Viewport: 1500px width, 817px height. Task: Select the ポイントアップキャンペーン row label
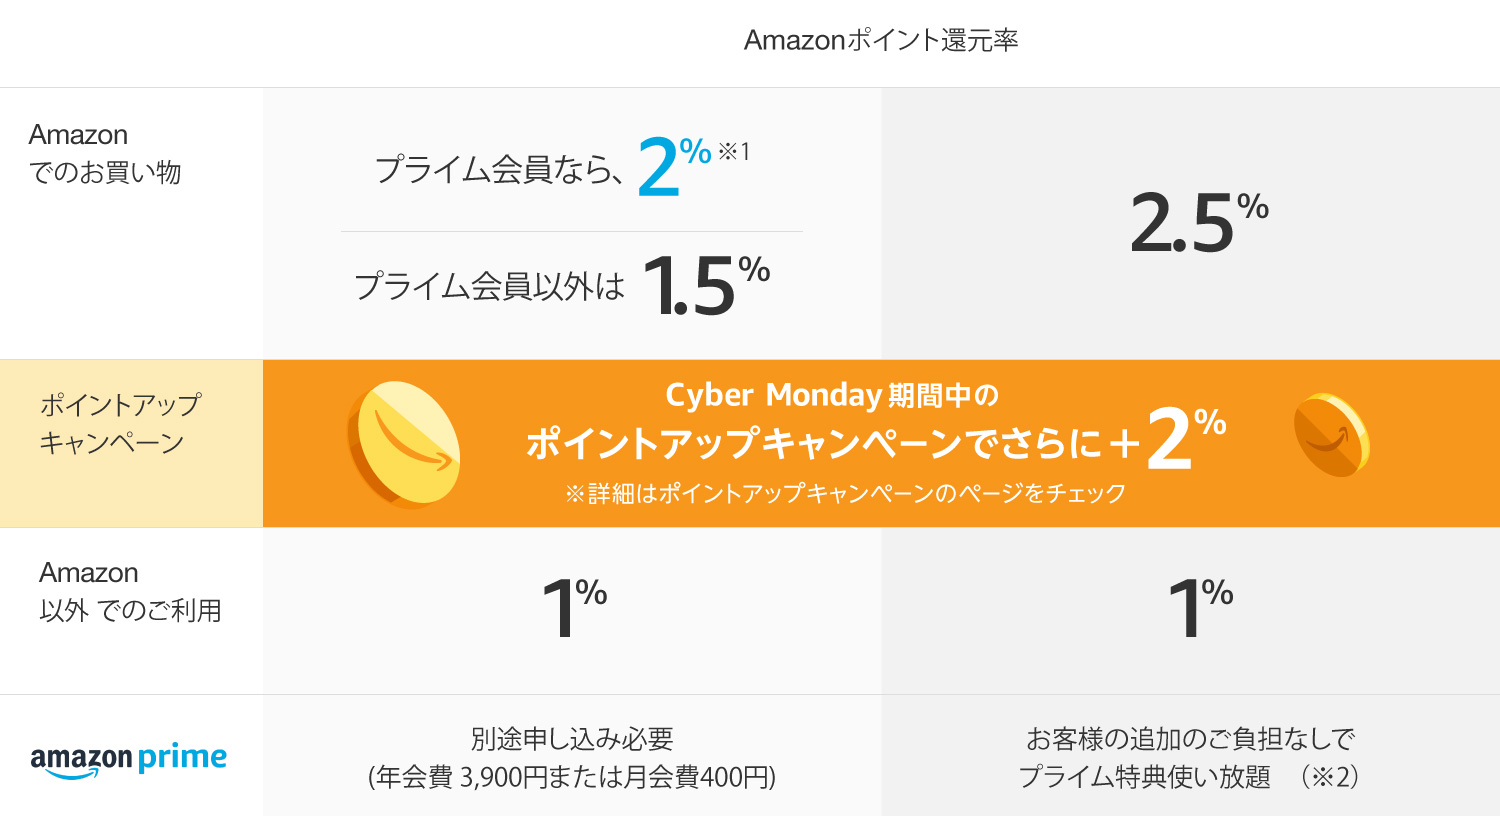120,424
